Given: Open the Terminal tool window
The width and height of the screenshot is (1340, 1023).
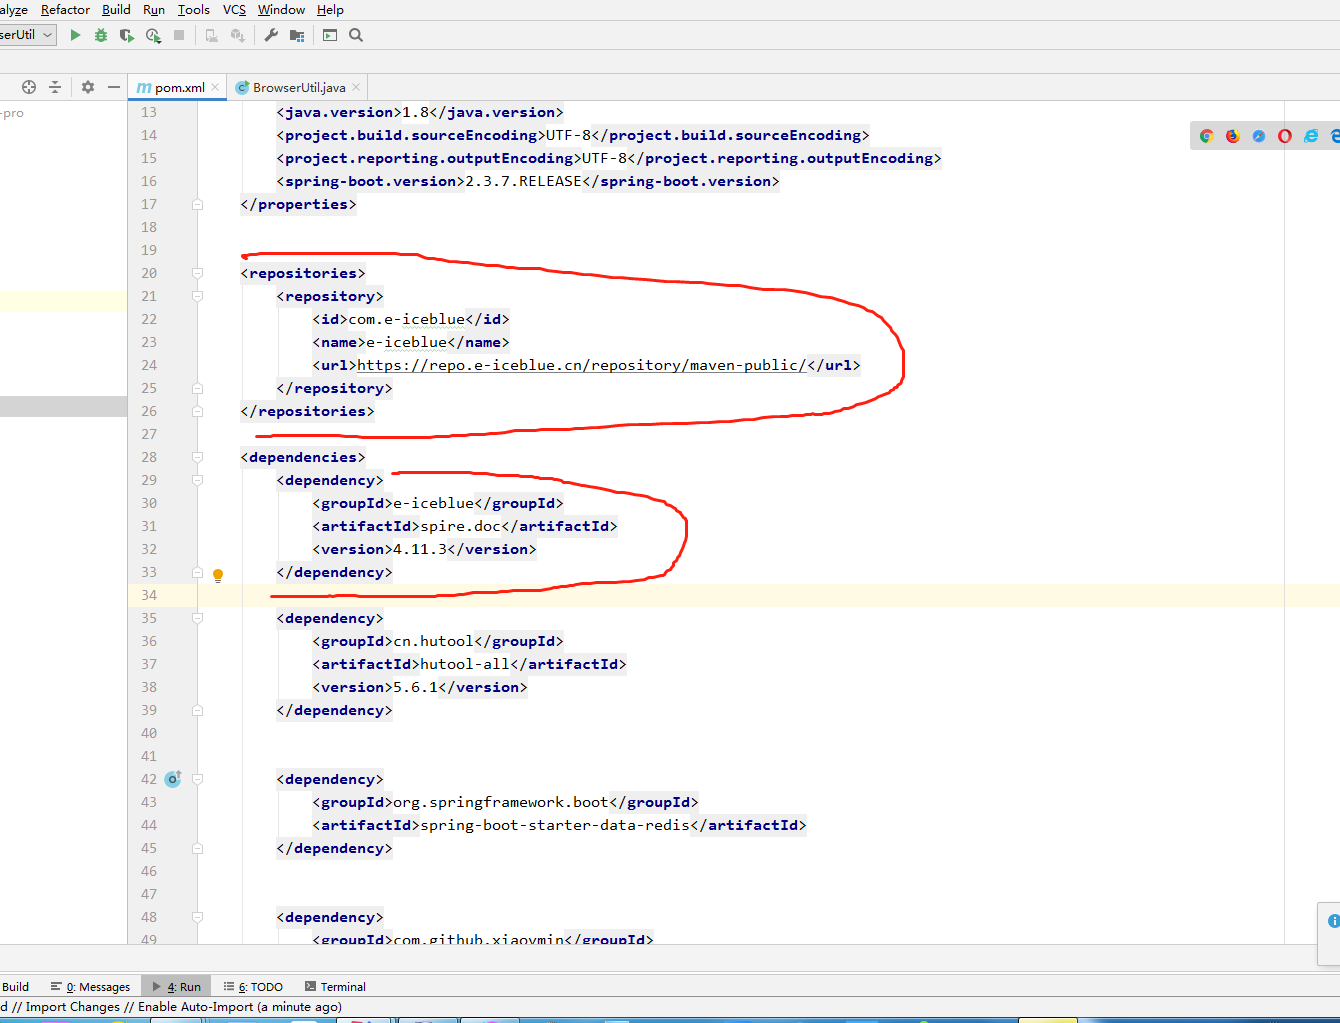Looking at the screenshot, I should coord(335,986).
